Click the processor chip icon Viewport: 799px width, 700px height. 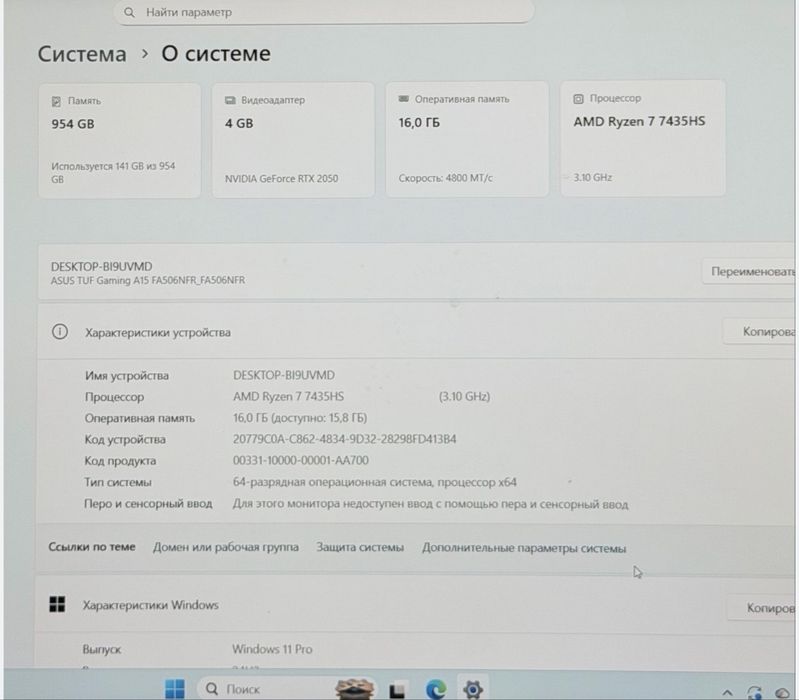point(578,99)
